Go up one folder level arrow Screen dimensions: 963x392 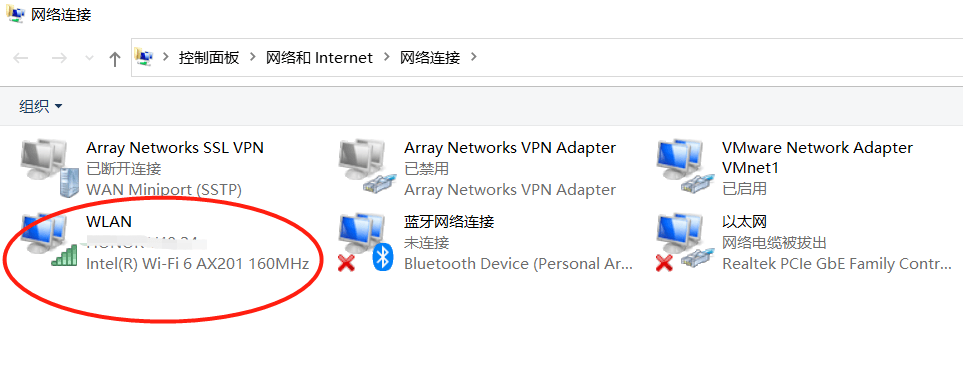(x=114, y=59)
